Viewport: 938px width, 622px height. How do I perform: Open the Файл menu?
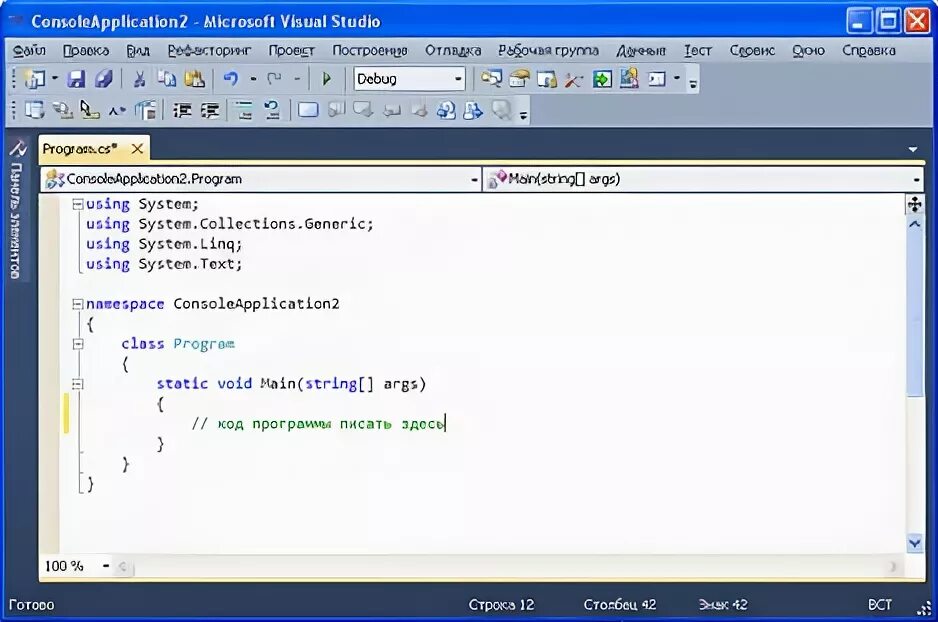pyautogui.click(x=29, y=50)
